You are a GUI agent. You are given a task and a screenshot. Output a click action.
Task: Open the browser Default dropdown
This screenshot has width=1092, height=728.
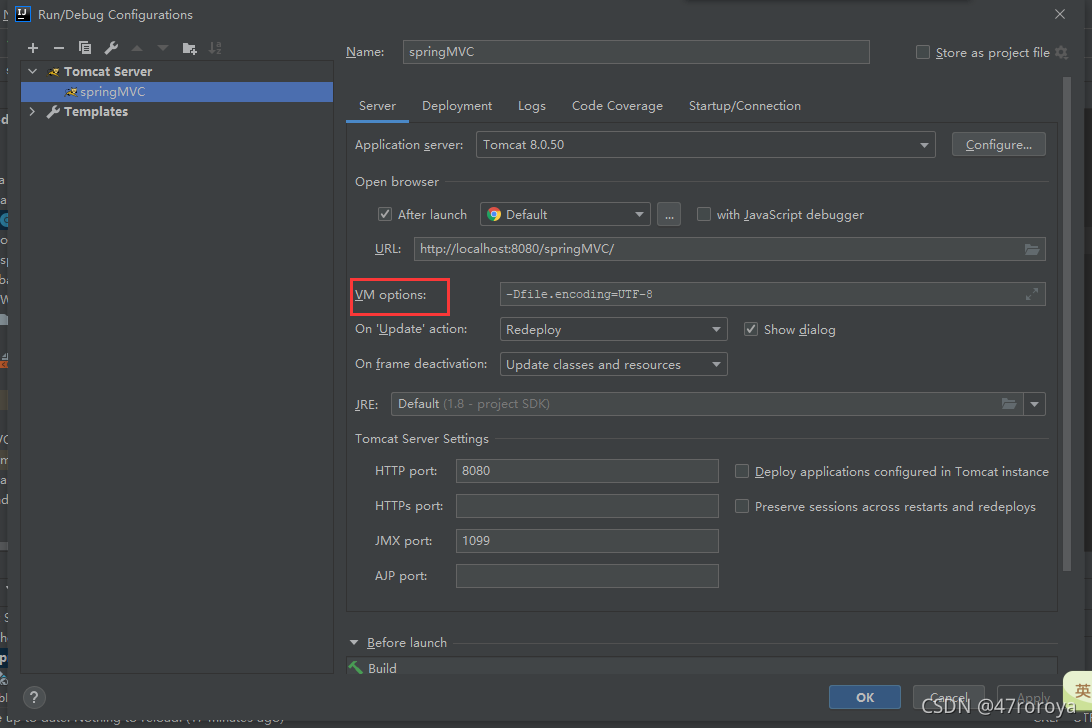tap(565, 215)
